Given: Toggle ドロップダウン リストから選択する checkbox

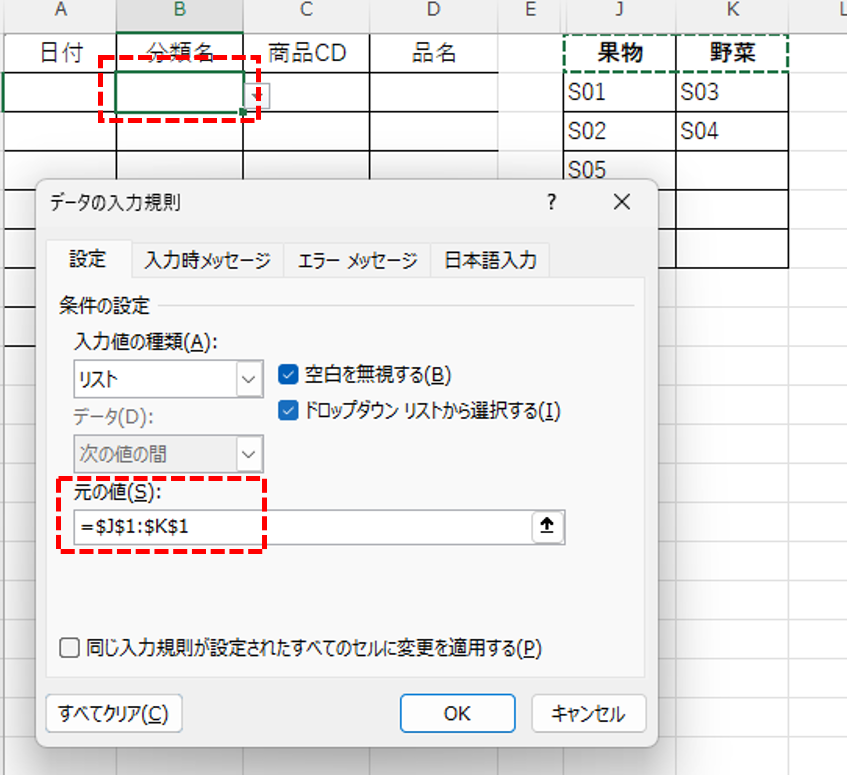Looking at the screenshot, I should tap(288, 410).
